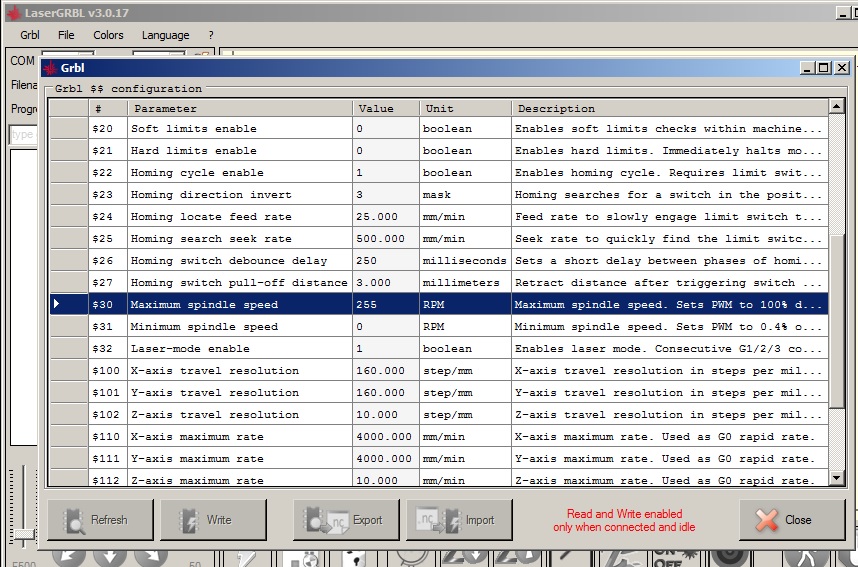Viewport: 858px width, 567px height.
Task: Click the 'type' command input in main window
Action: coord(23,135)
